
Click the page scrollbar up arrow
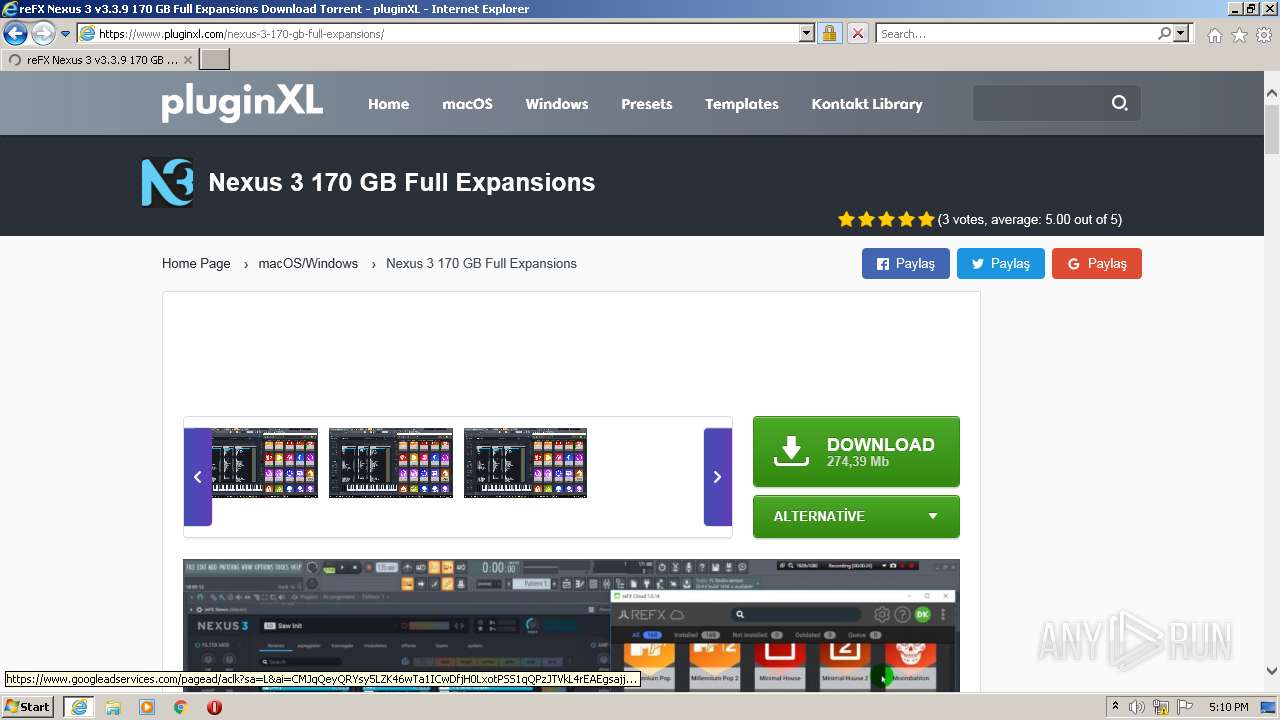point(1272,94)
